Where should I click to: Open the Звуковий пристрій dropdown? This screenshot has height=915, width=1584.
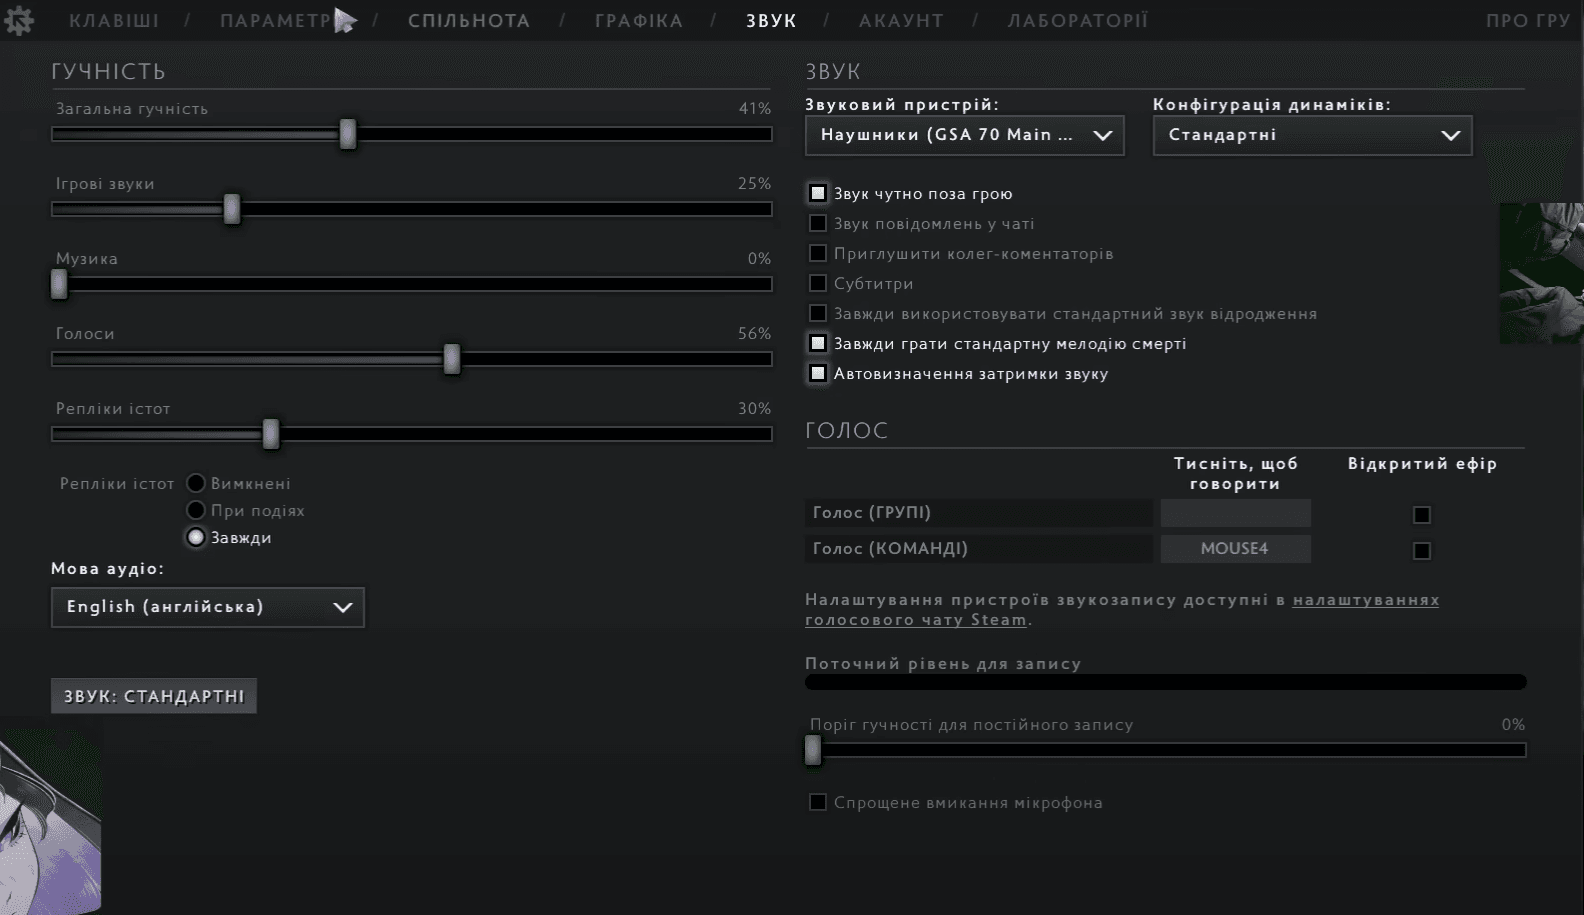(x=965, y=135)
